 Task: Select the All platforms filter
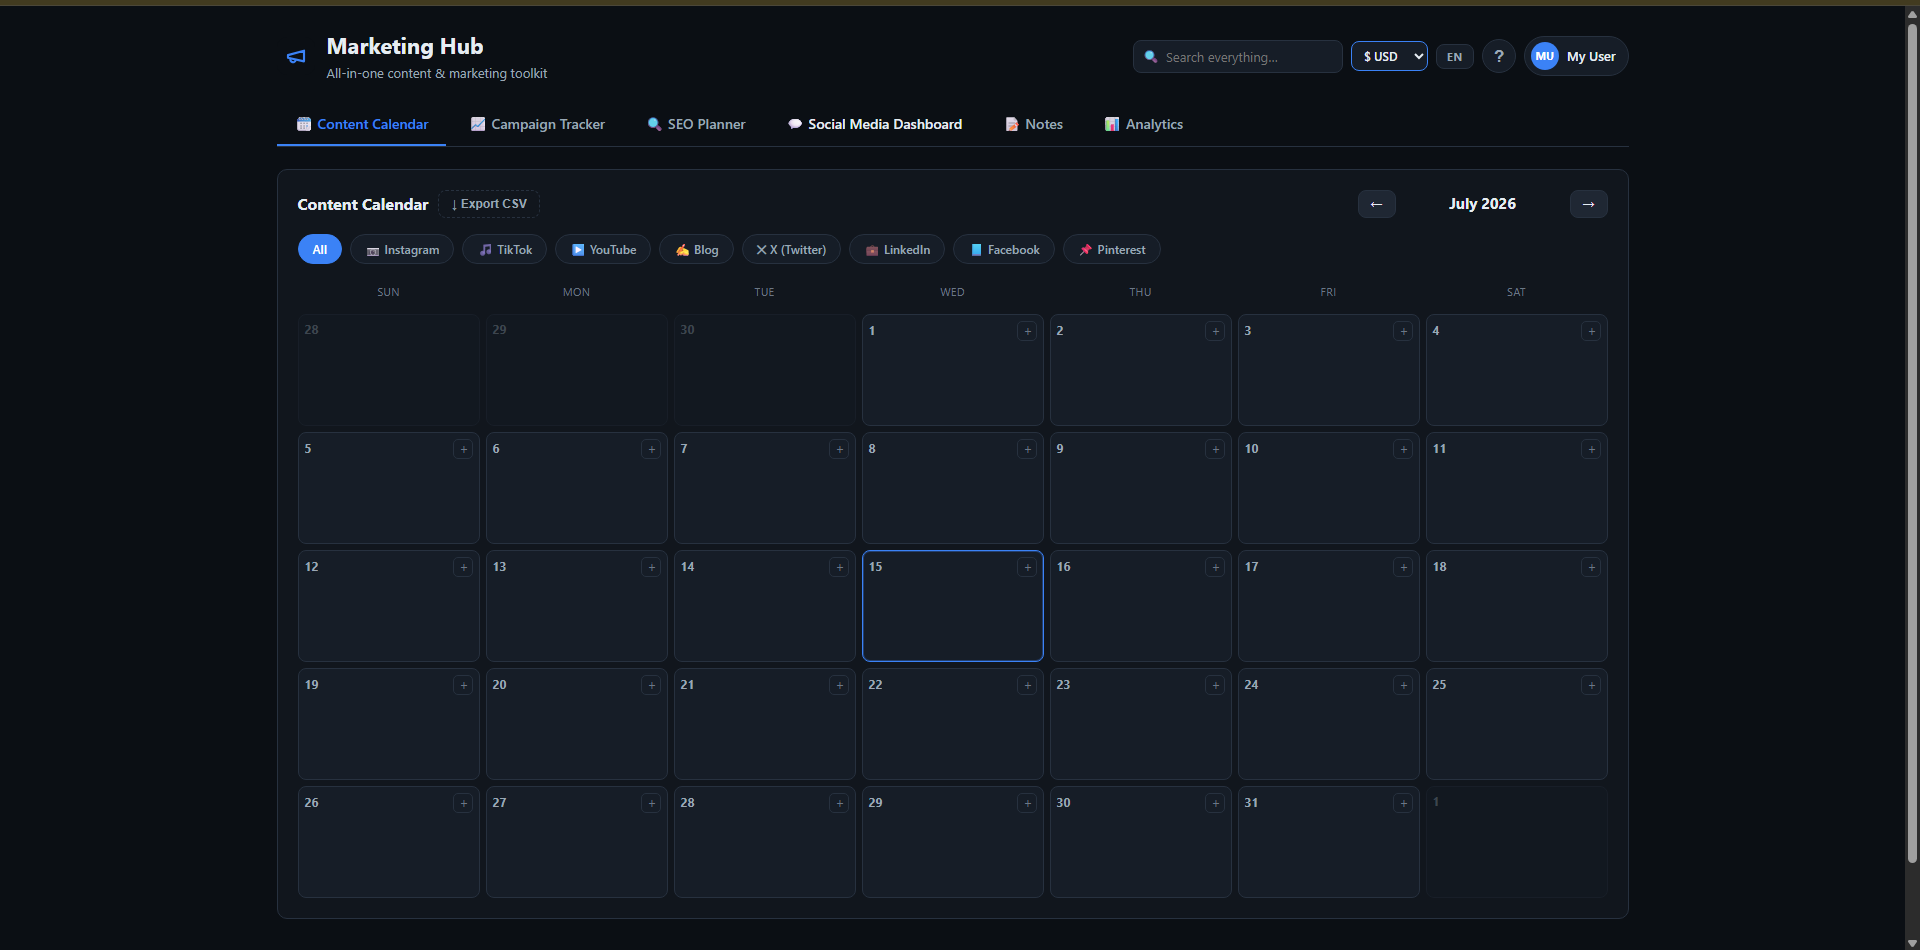pyautogui.click(x=320, y=250)
